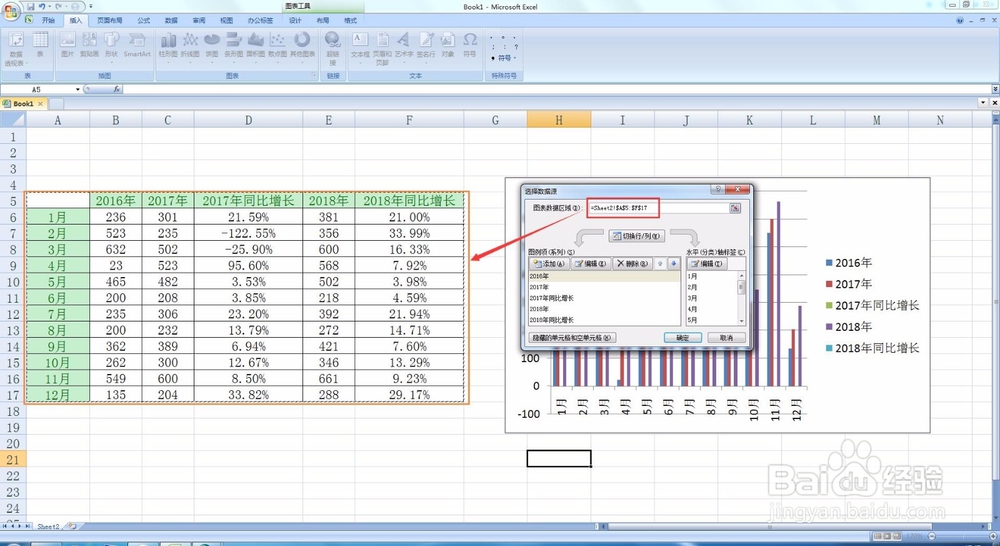Click the Switch Row/Column (切换行/列) button
Image resolution: width=1000 pixels, height=546 pixels.
637,236
